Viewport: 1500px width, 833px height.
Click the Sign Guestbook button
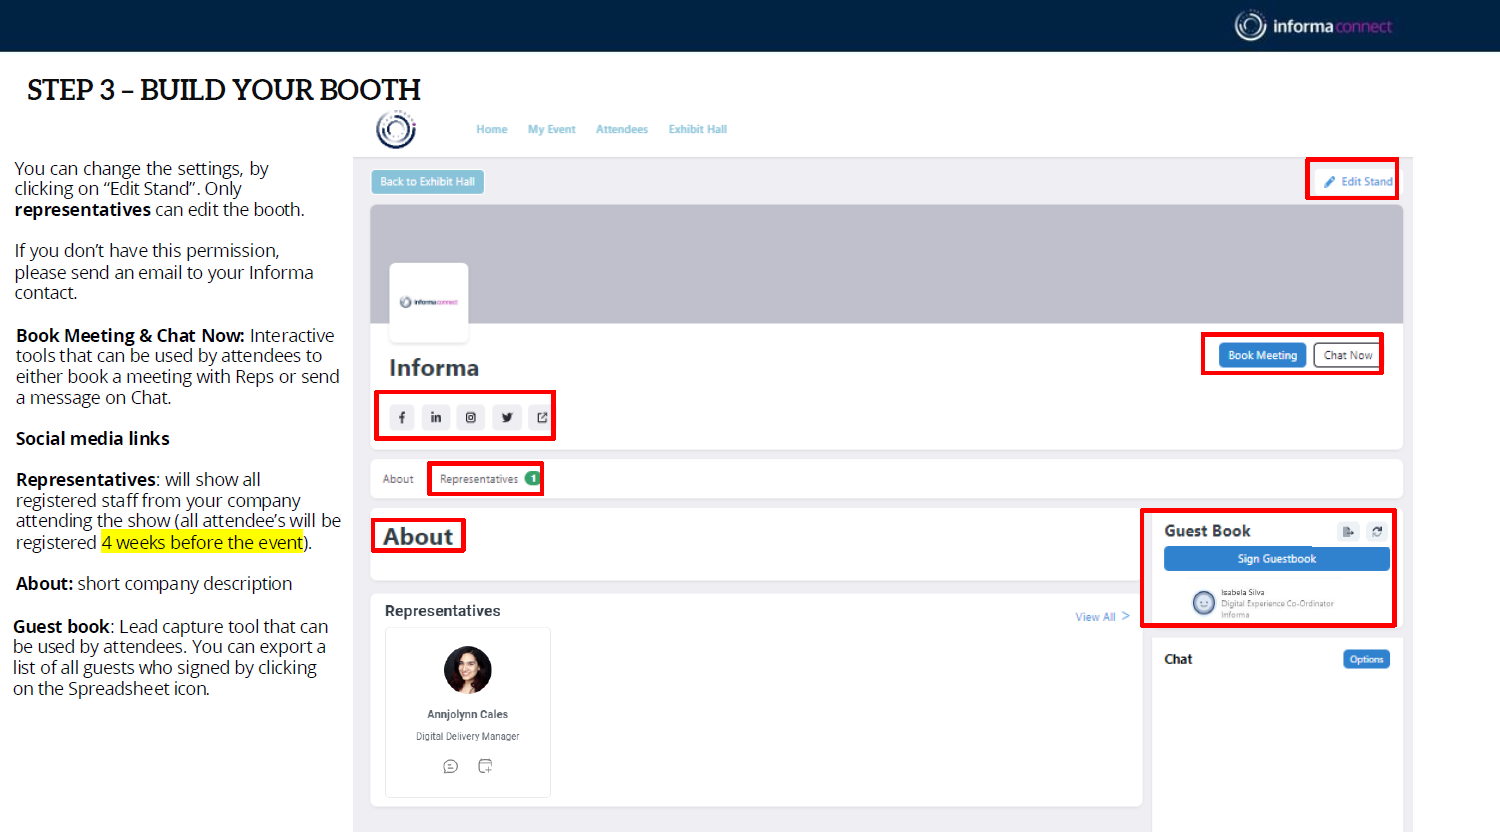click(1276, 559)
